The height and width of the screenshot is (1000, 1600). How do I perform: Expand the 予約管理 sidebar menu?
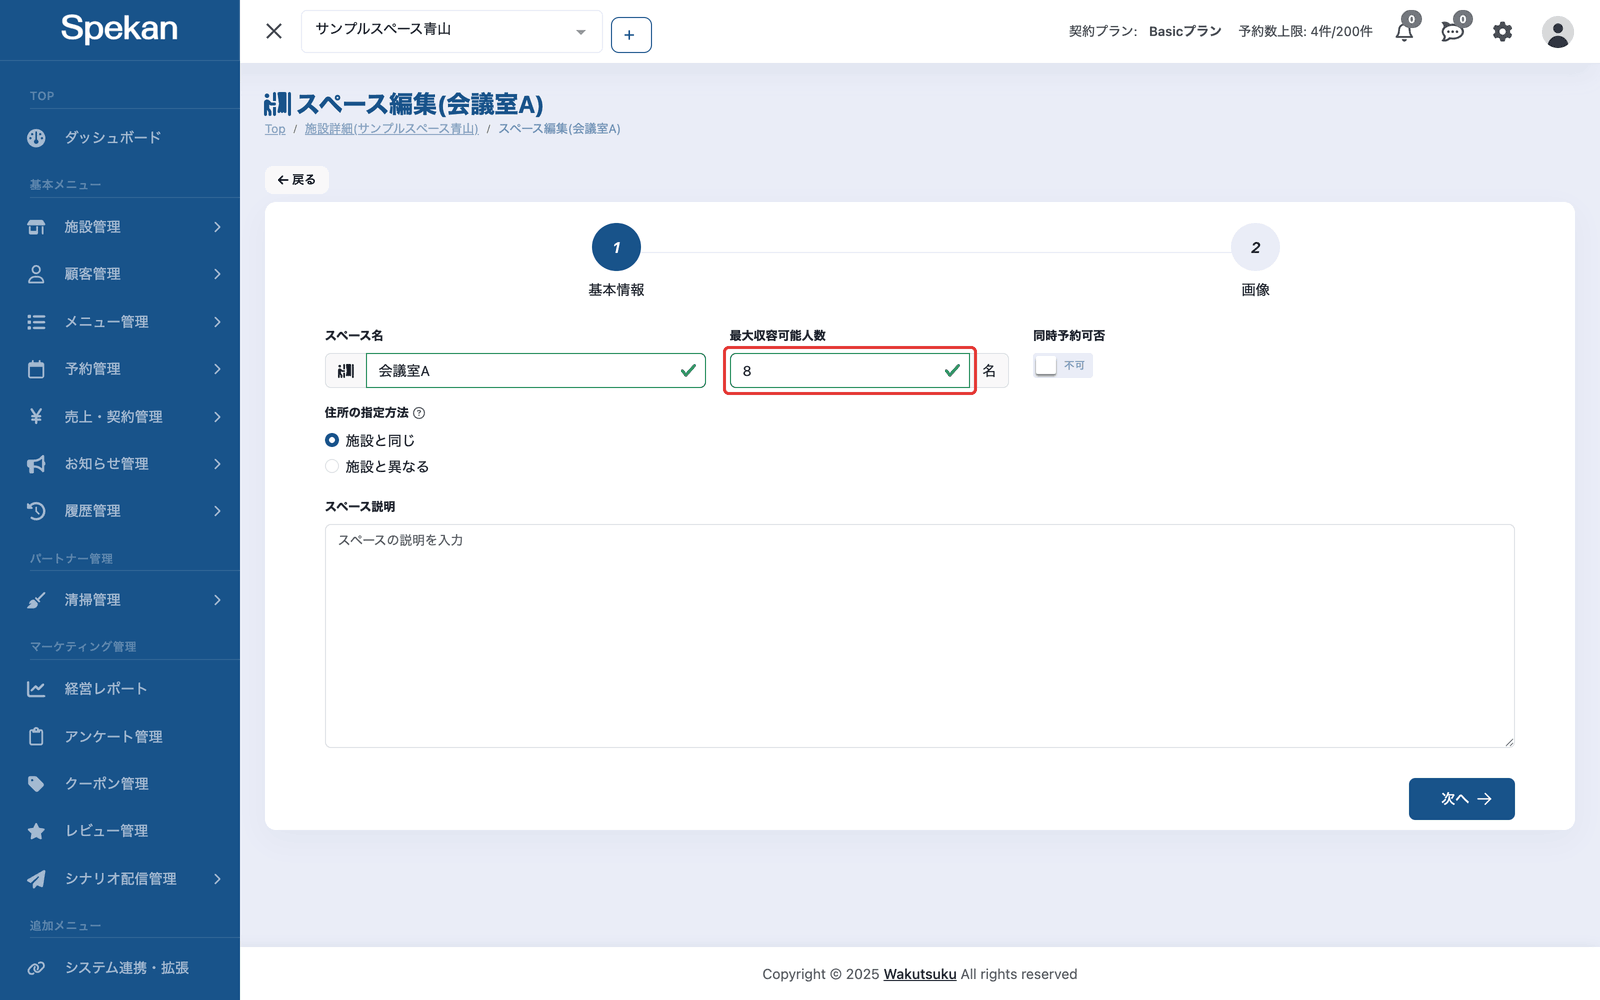coord(120,369)
